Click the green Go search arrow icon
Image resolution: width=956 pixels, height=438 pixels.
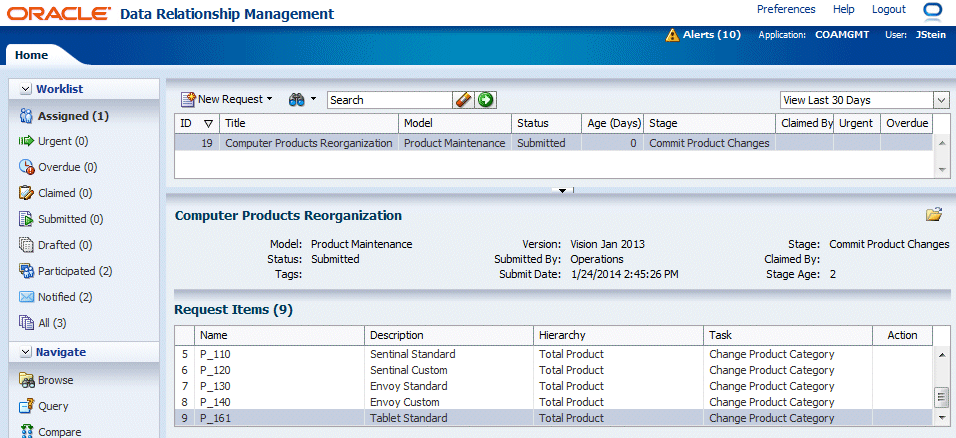click(x=486, y=100)
